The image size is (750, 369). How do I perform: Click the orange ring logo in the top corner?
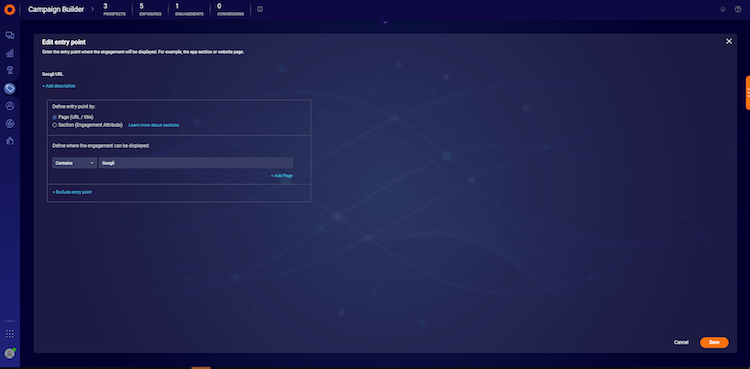coord(10,9)
